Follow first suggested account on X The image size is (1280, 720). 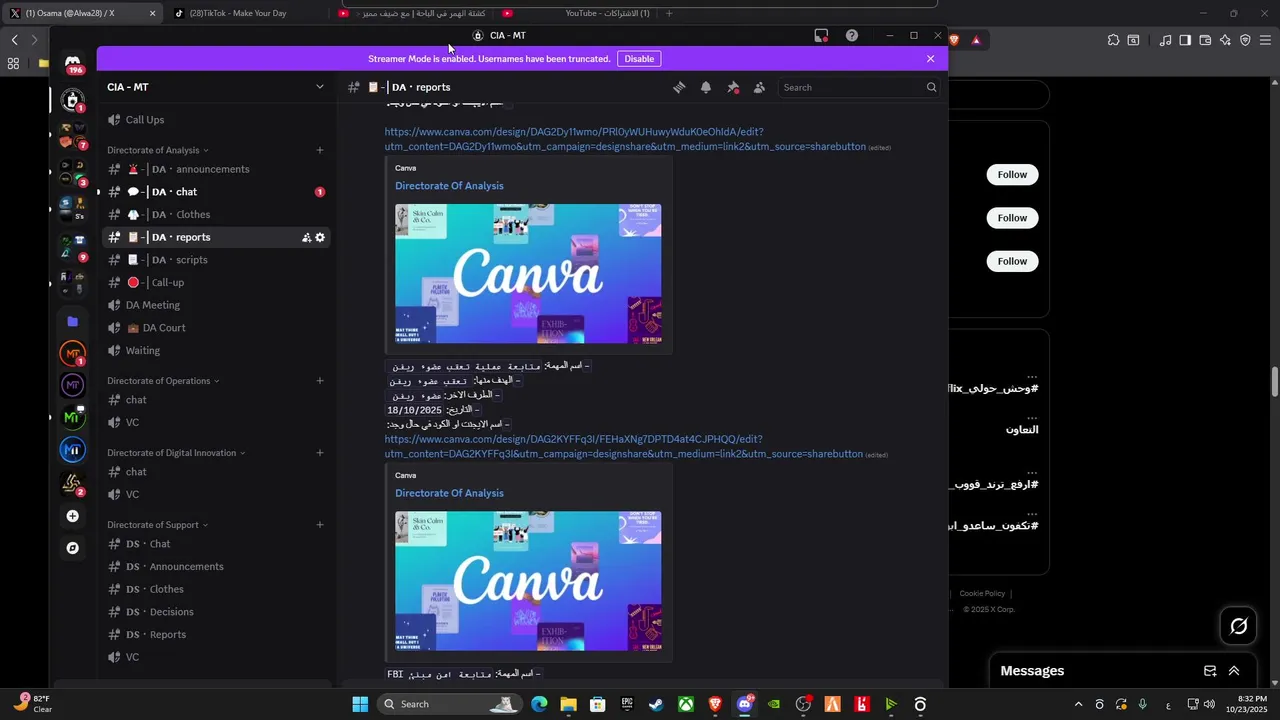click(x=1012, y=174)
